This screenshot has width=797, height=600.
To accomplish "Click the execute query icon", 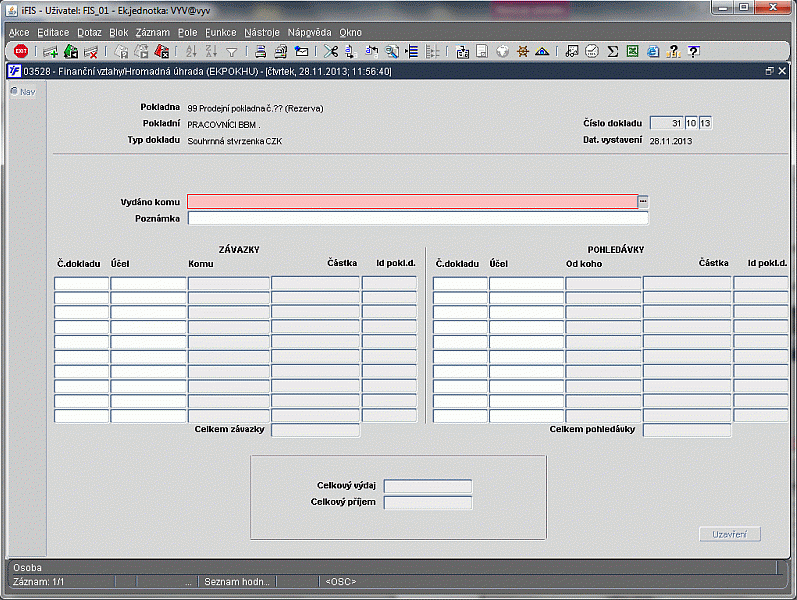I will pos(141,51).
